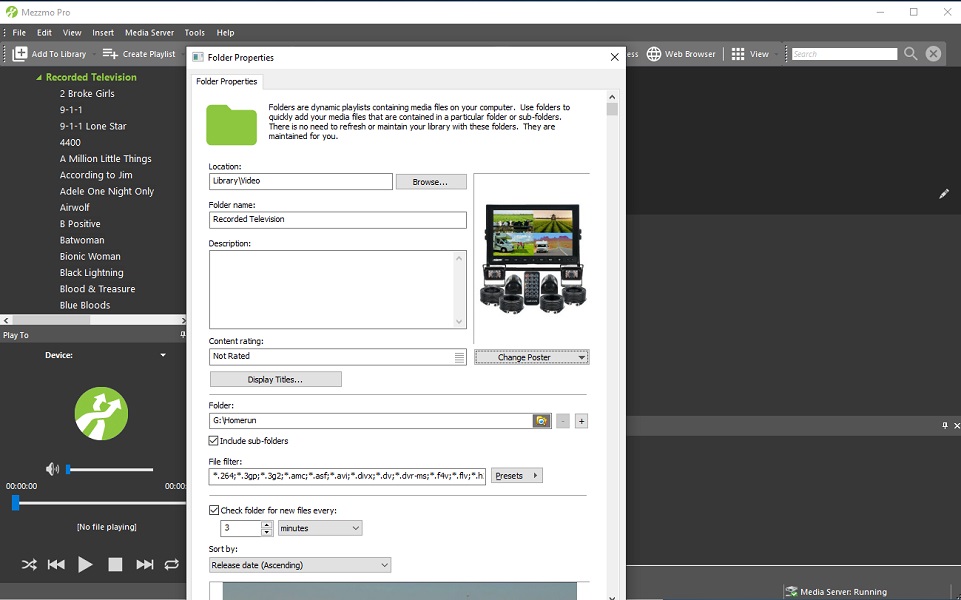Click the folder browse icon beside G:\Homerun

click(541, 421)
